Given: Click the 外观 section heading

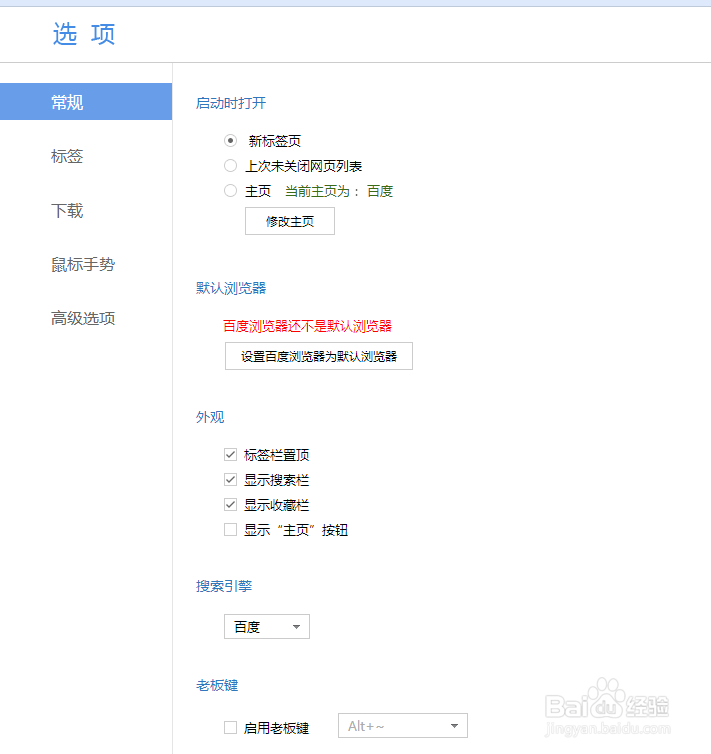Looking at the screenshot, I should click(x=210, y=417).
